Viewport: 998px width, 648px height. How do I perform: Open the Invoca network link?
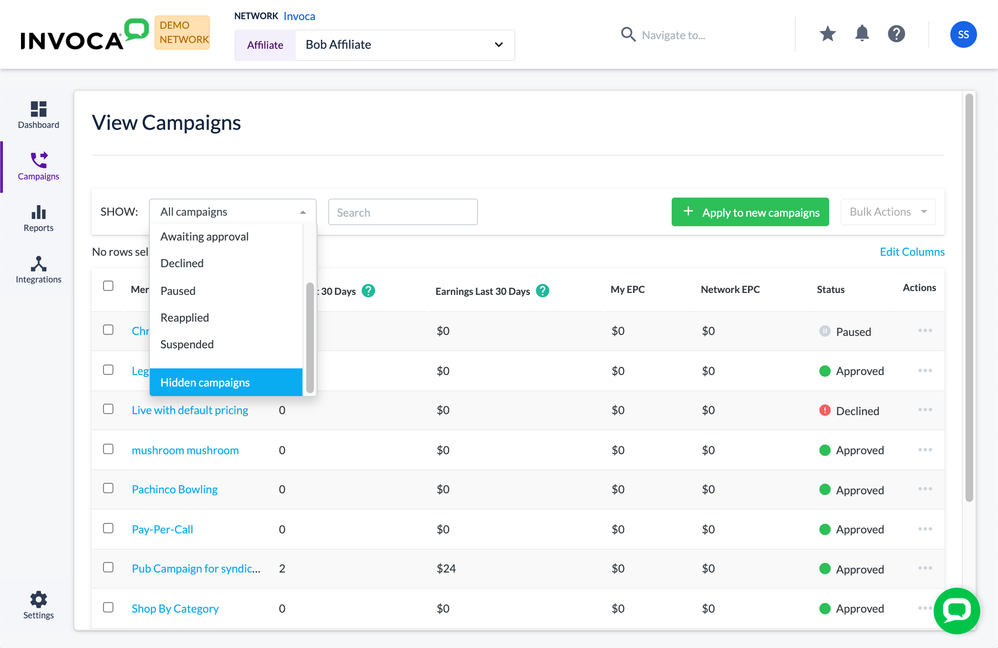(299, 17)
